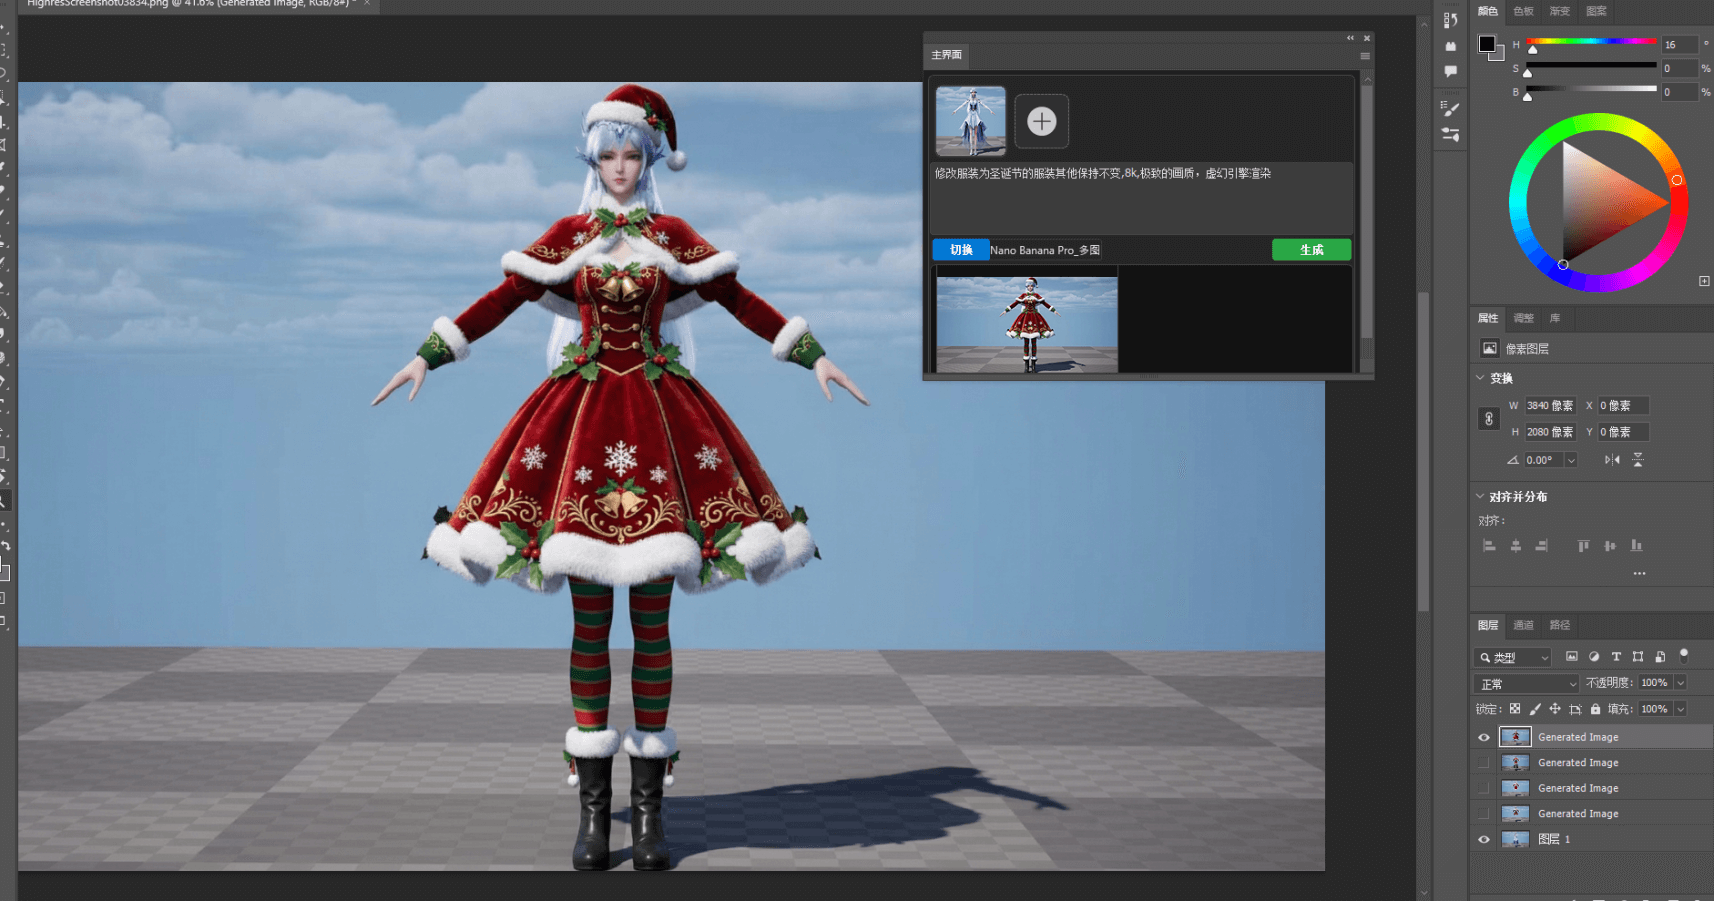
Task: Switch to the 通道 tab
Action: [1523, 625]
